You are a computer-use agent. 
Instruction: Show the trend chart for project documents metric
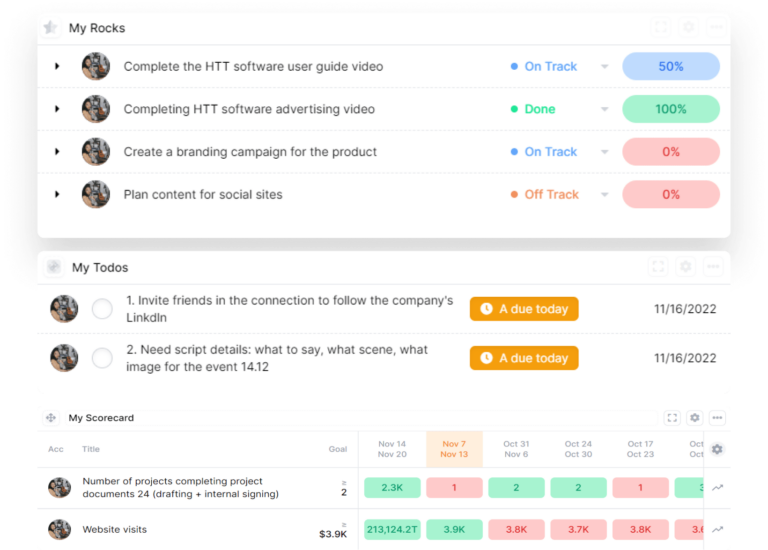click(x=717, y=487)
